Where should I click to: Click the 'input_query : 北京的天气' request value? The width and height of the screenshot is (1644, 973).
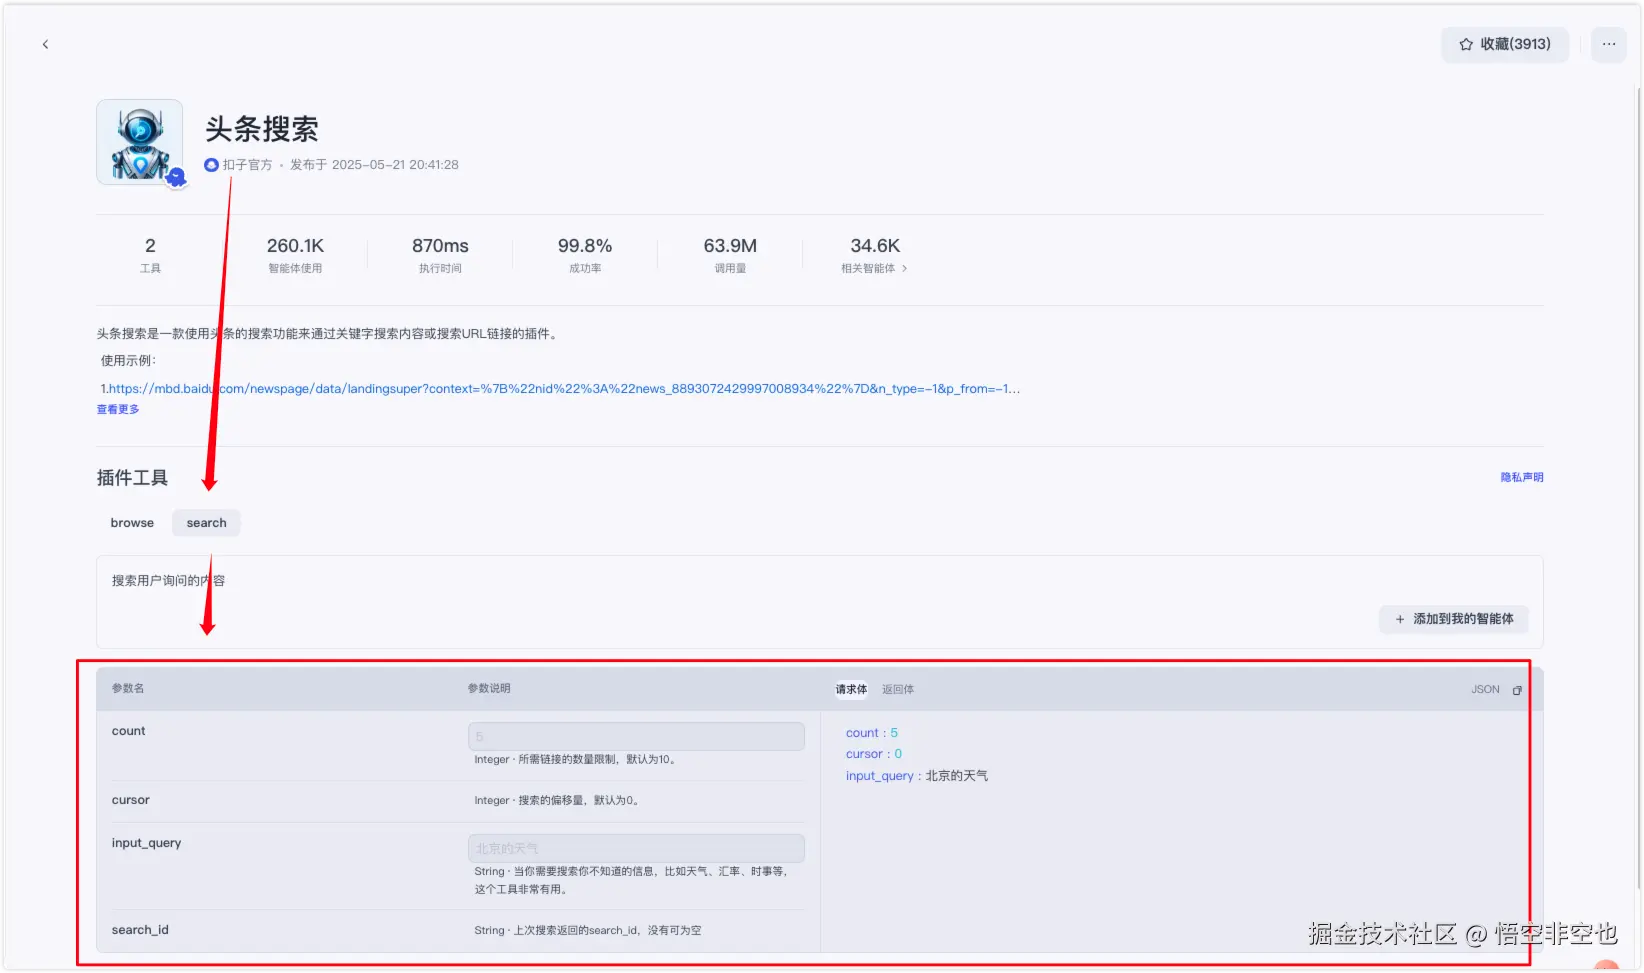coord(917,777)
